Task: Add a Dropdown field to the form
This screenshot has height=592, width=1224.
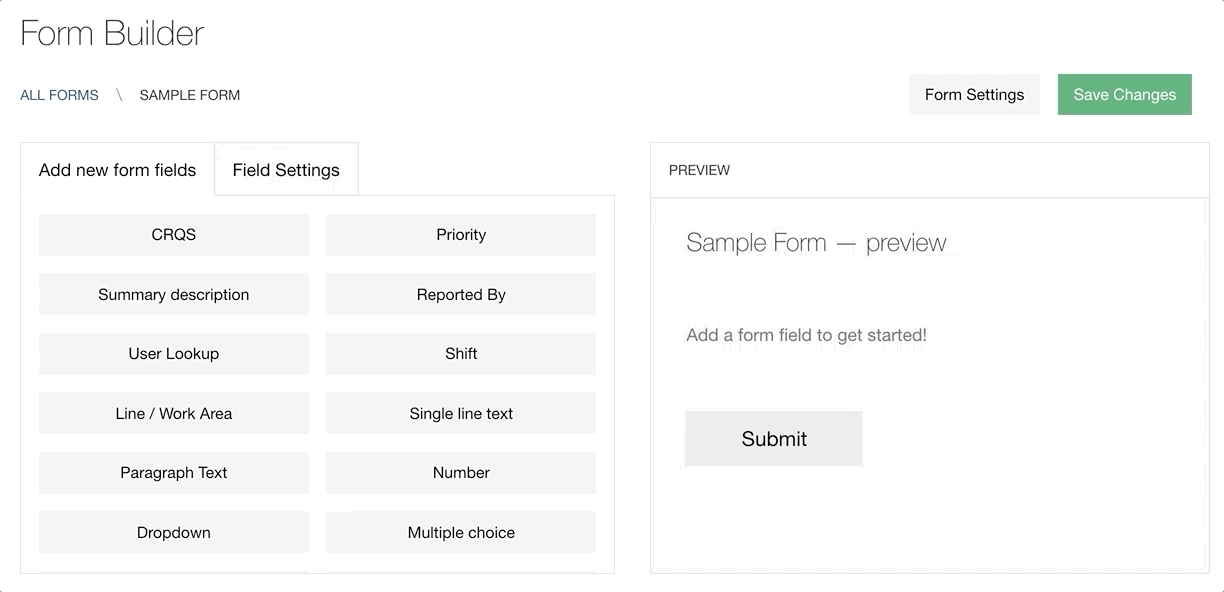Action: click(x=174, y=533)
